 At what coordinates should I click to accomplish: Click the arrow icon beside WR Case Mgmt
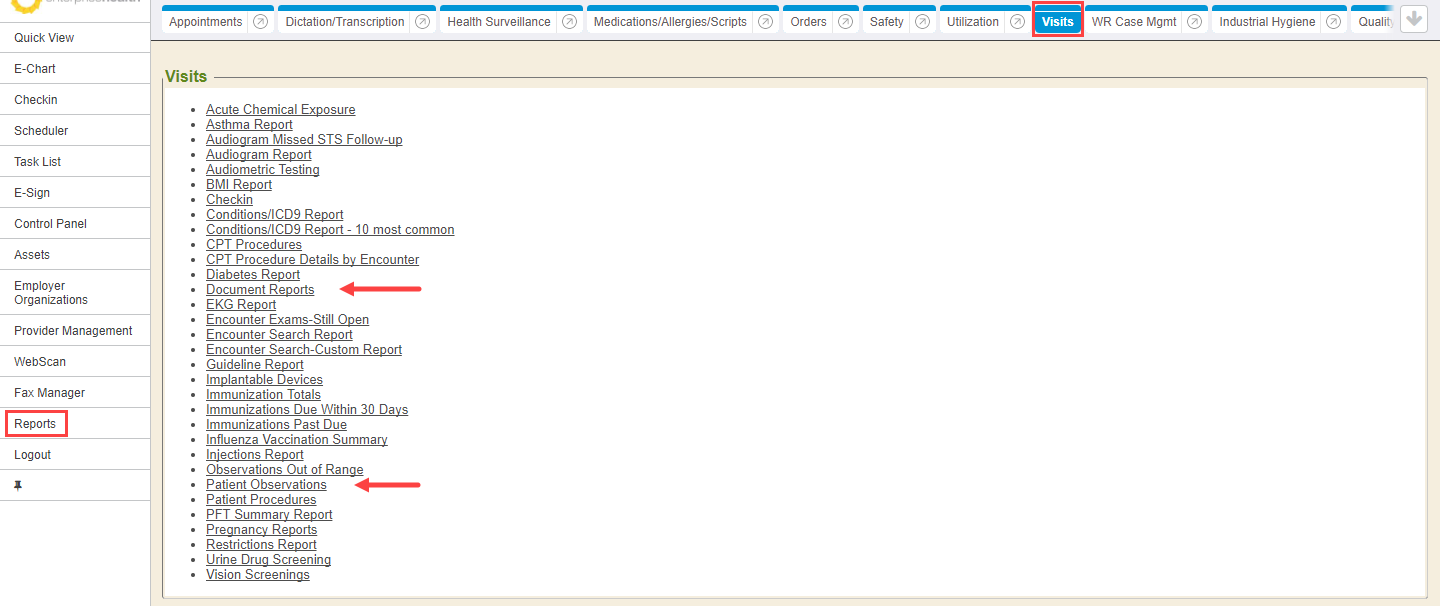pos(1194,22)
